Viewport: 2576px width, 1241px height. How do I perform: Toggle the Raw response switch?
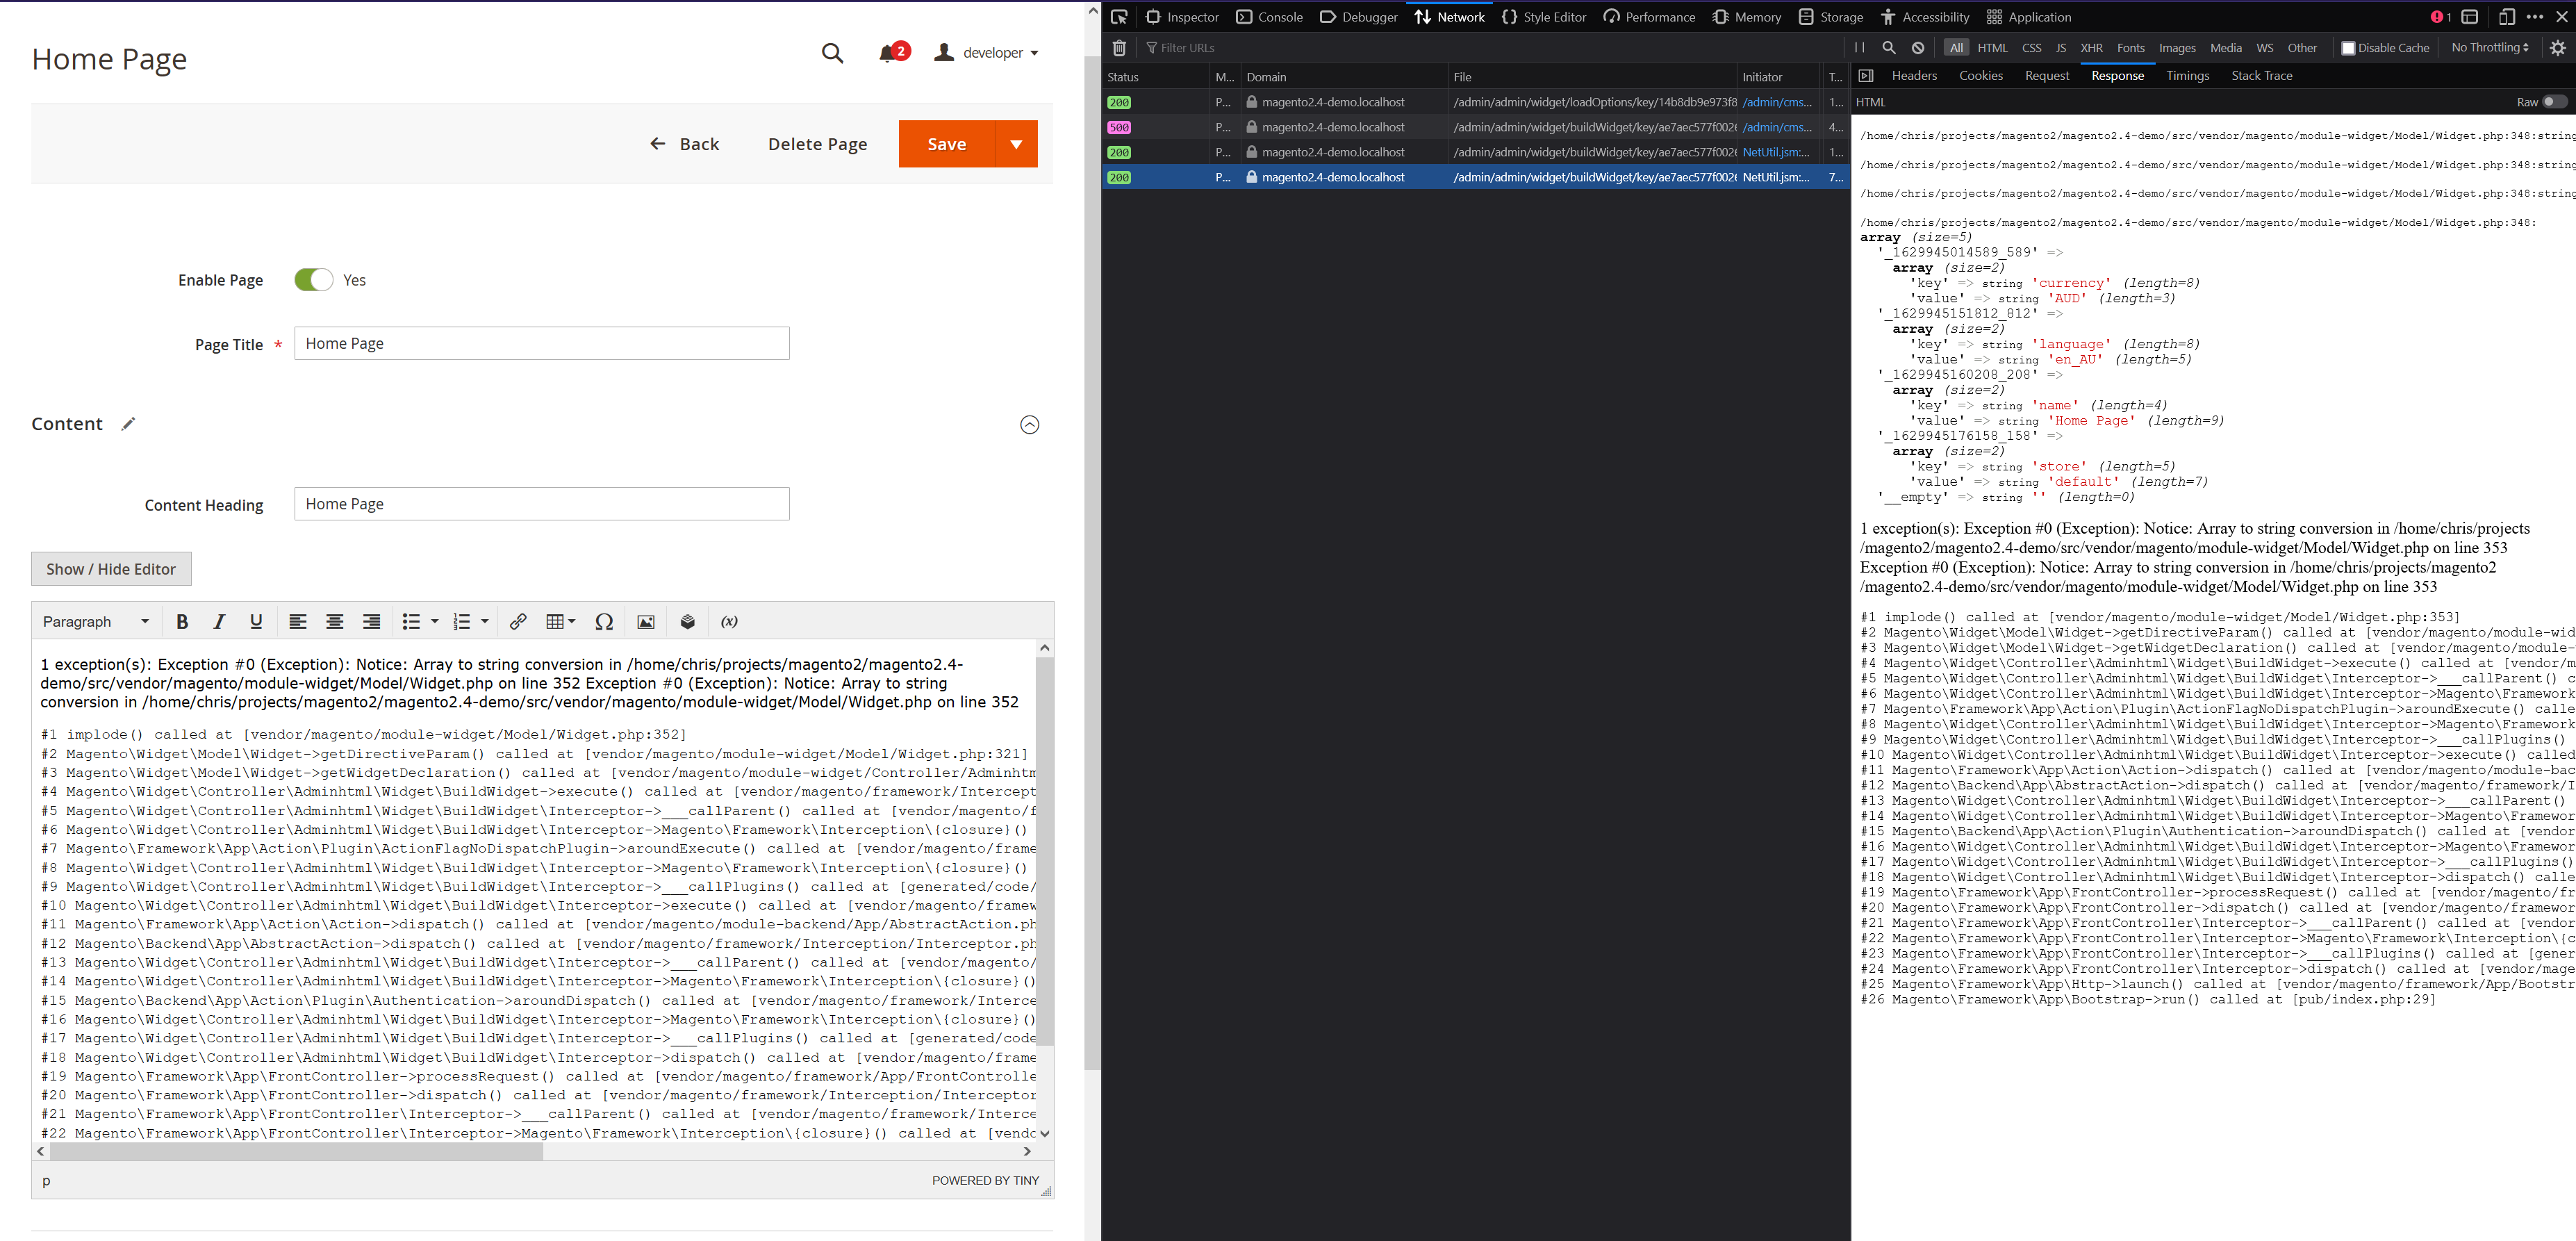click(x=2554, y=102)
